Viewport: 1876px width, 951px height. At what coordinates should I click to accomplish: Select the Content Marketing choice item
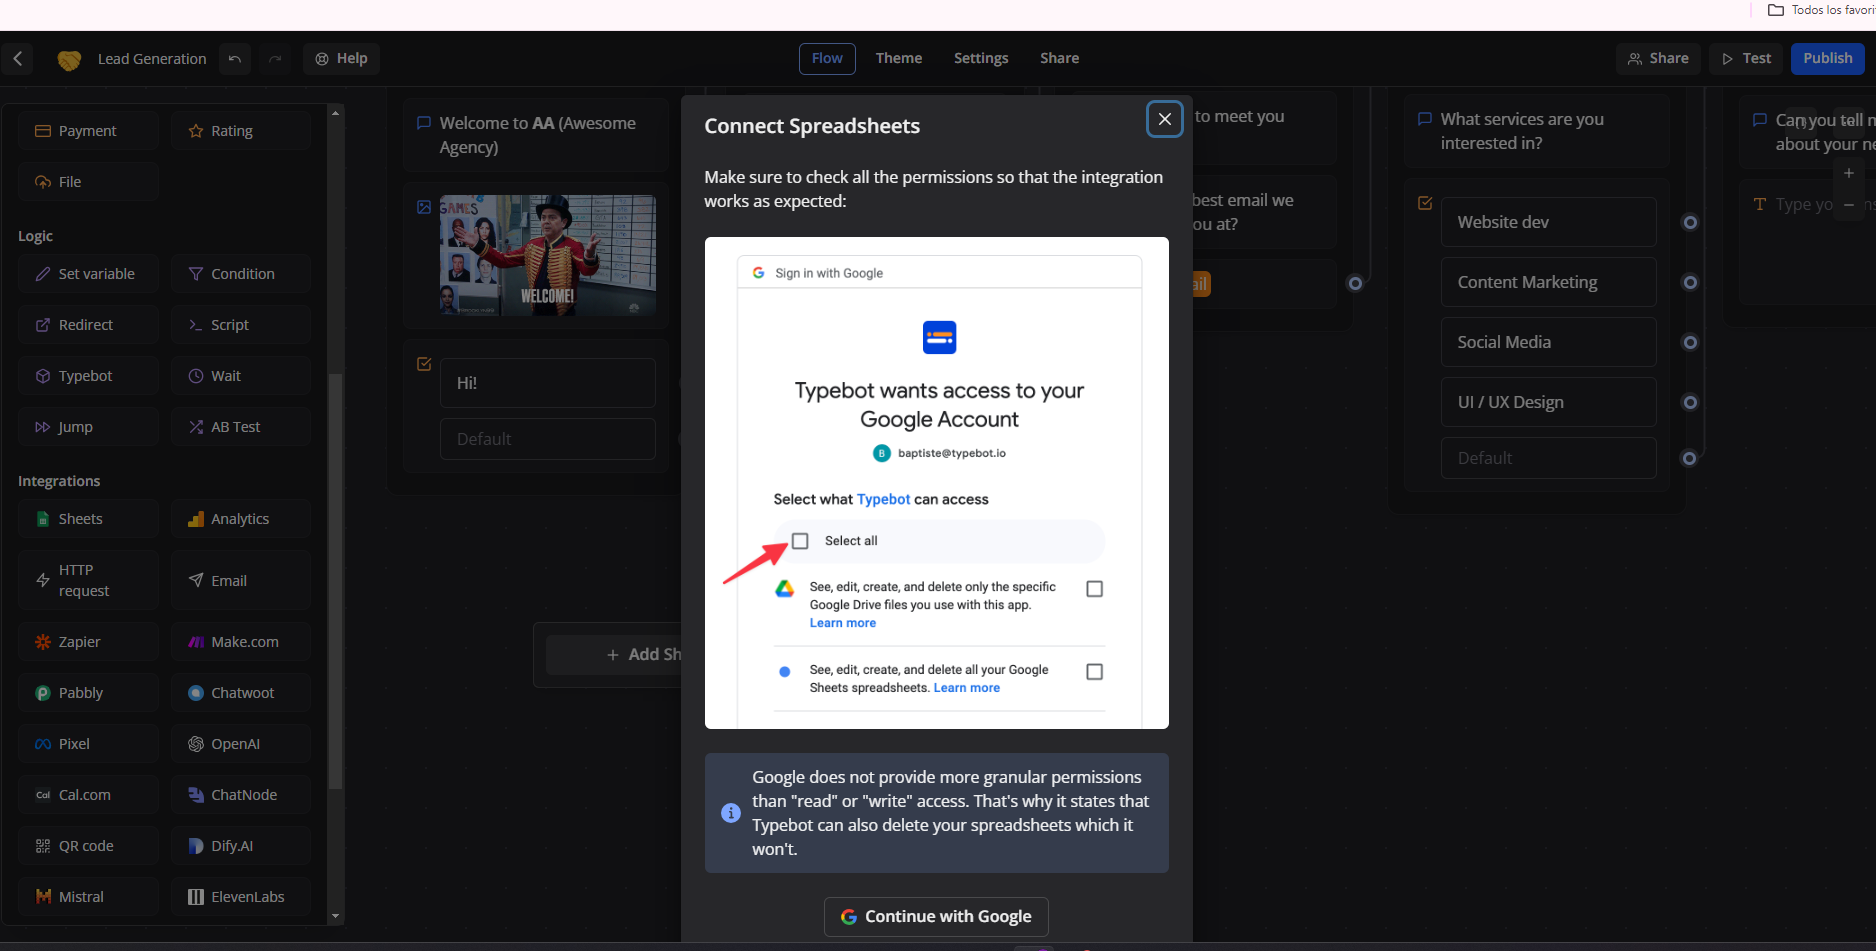pos(1548,282)
